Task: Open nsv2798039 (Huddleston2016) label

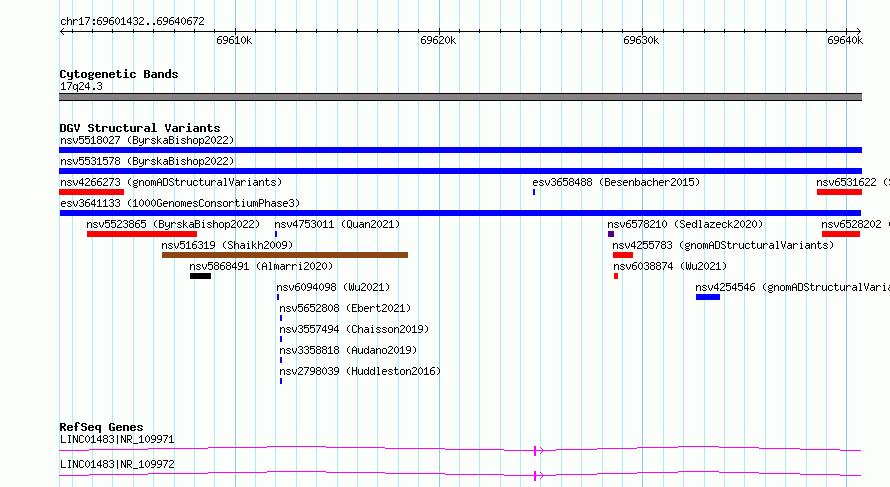Action: [x=360, y=371]
